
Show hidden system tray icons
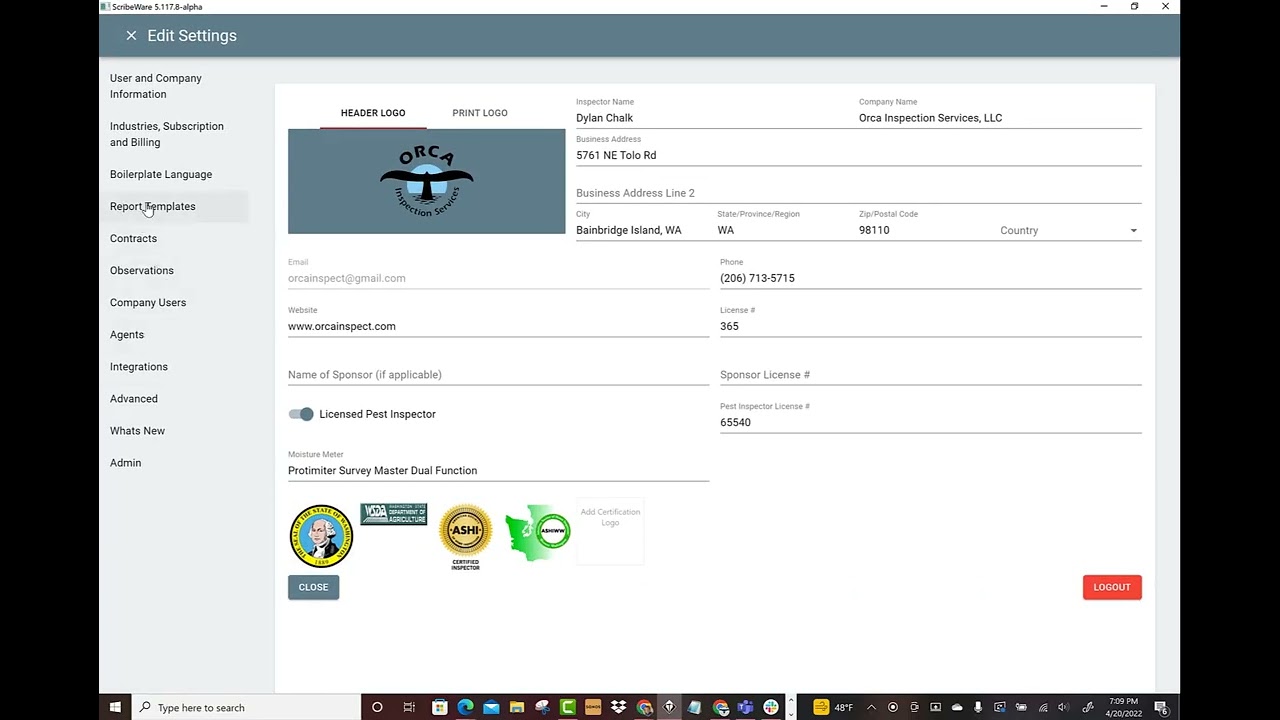click(x=871, y=707)
